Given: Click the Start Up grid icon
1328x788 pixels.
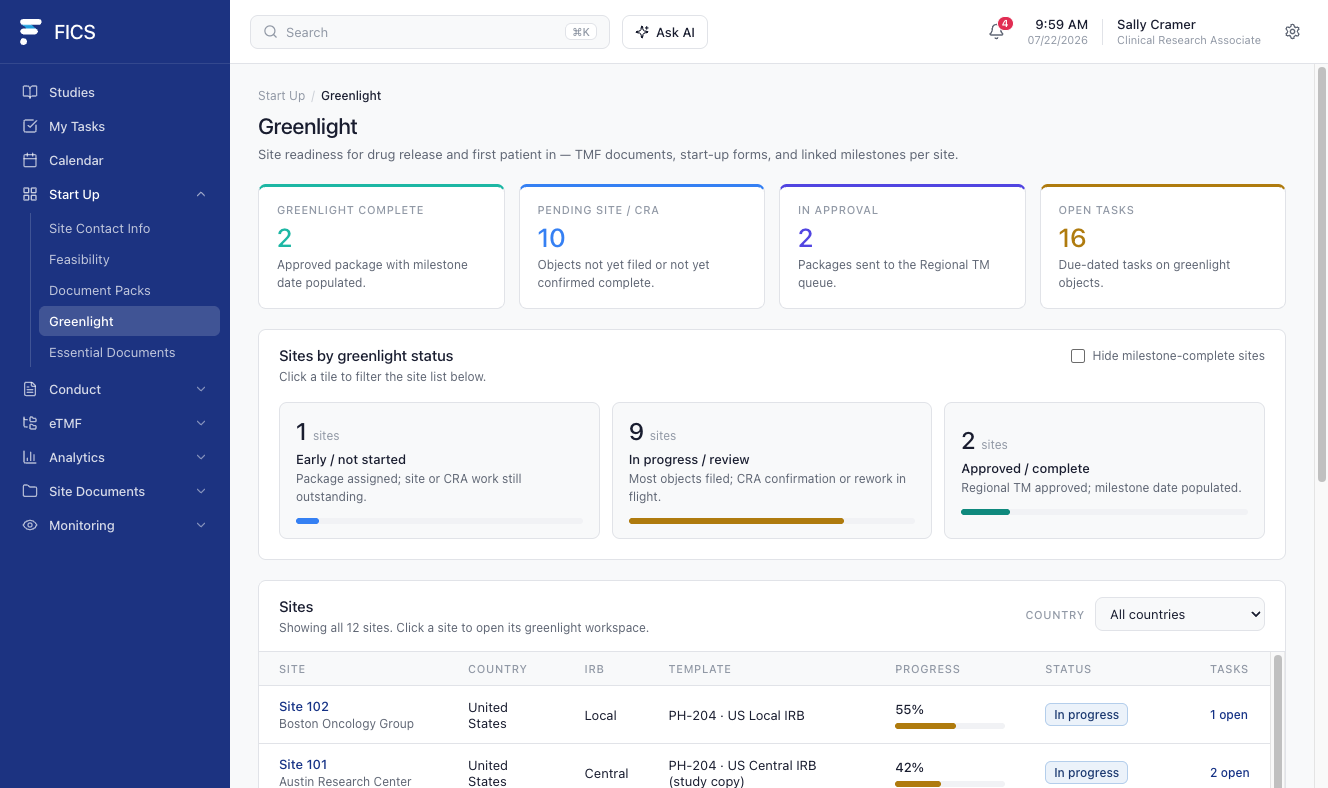Looking at the screenshot, I should pos(30,194).
